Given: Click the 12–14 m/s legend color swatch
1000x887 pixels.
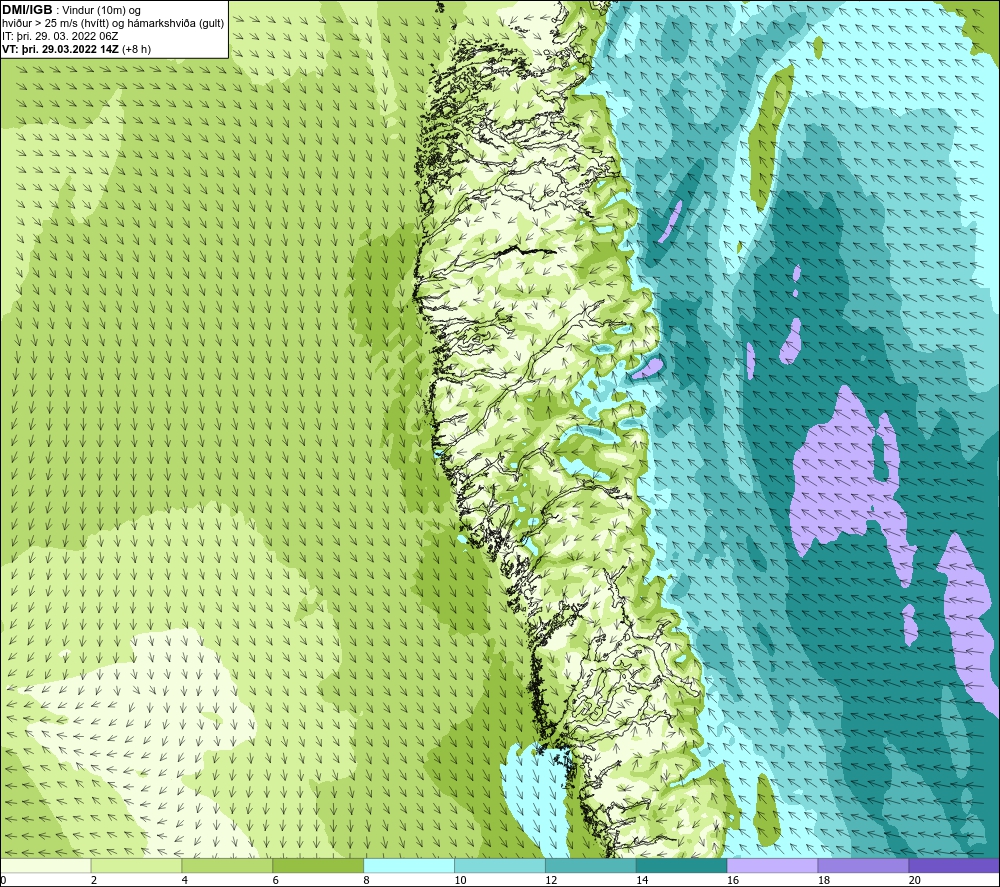Looking at the screenshot, I should pos(591,866).
